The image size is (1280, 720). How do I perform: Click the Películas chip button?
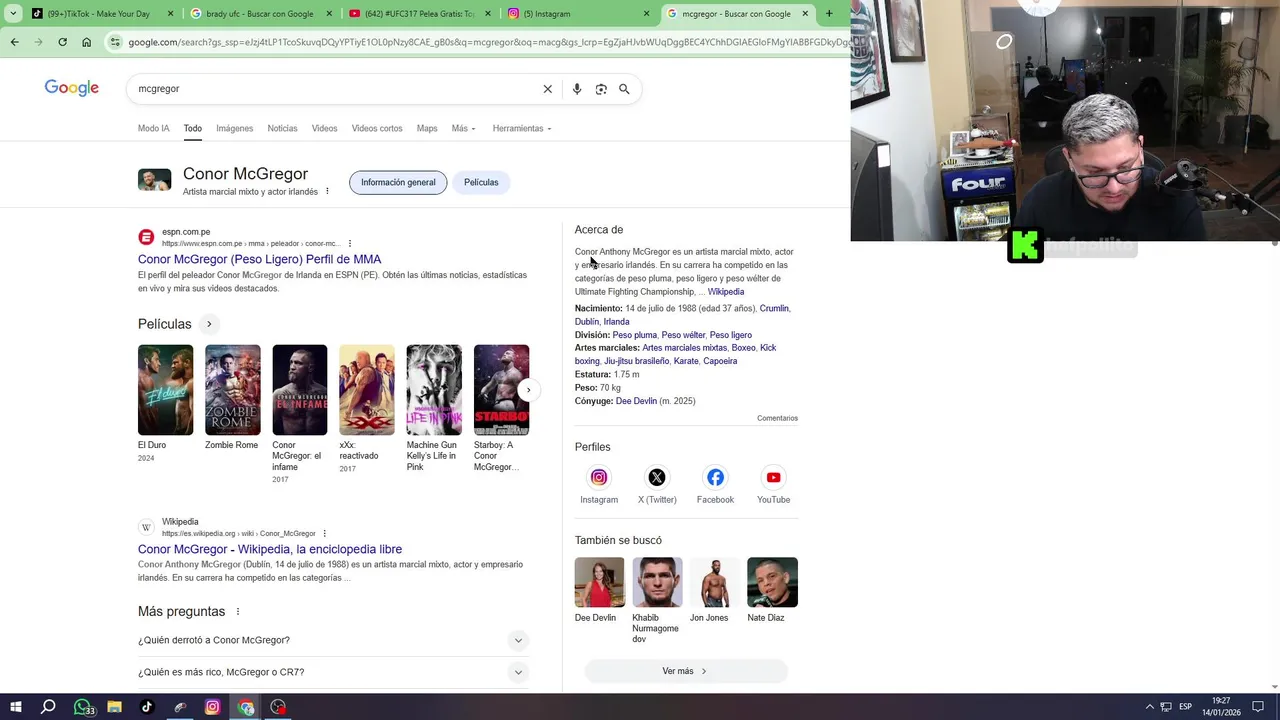click(x=481, y=182)
